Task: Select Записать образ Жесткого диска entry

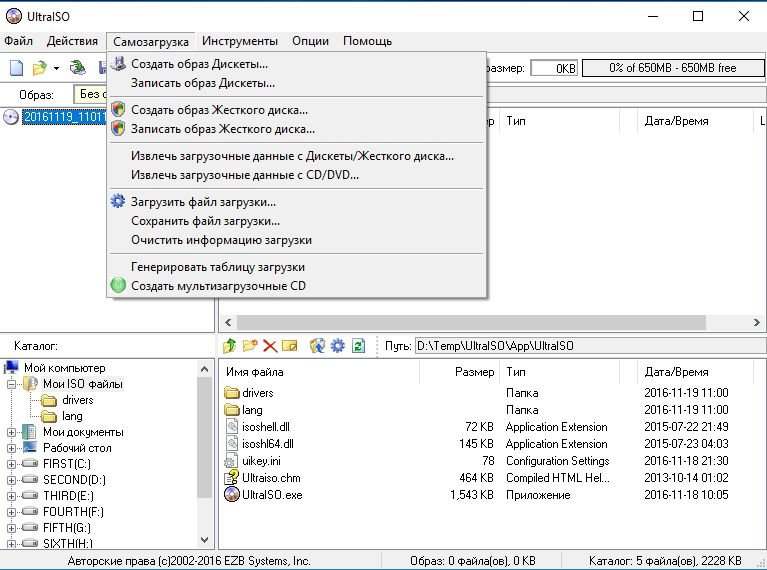Action: click(x=296, y=129)
